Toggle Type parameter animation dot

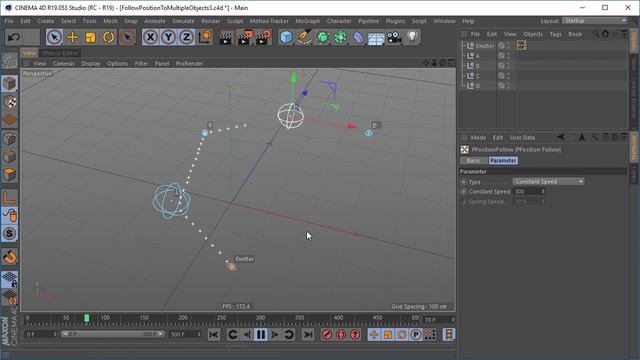[463, 182]
